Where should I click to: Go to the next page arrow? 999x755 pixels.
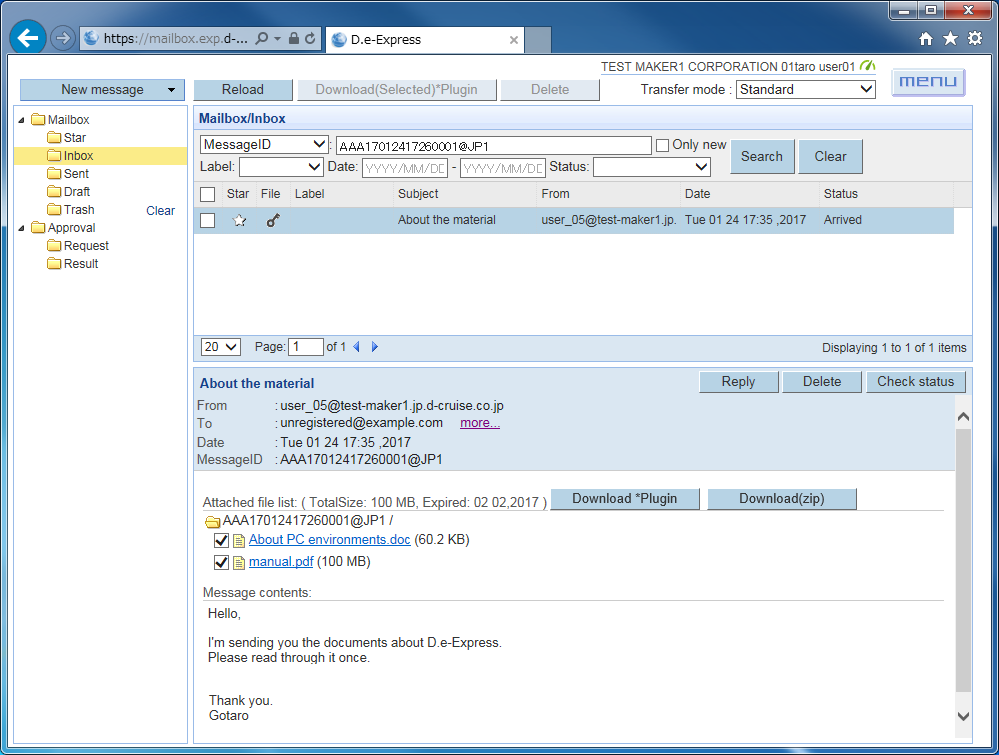375,347
